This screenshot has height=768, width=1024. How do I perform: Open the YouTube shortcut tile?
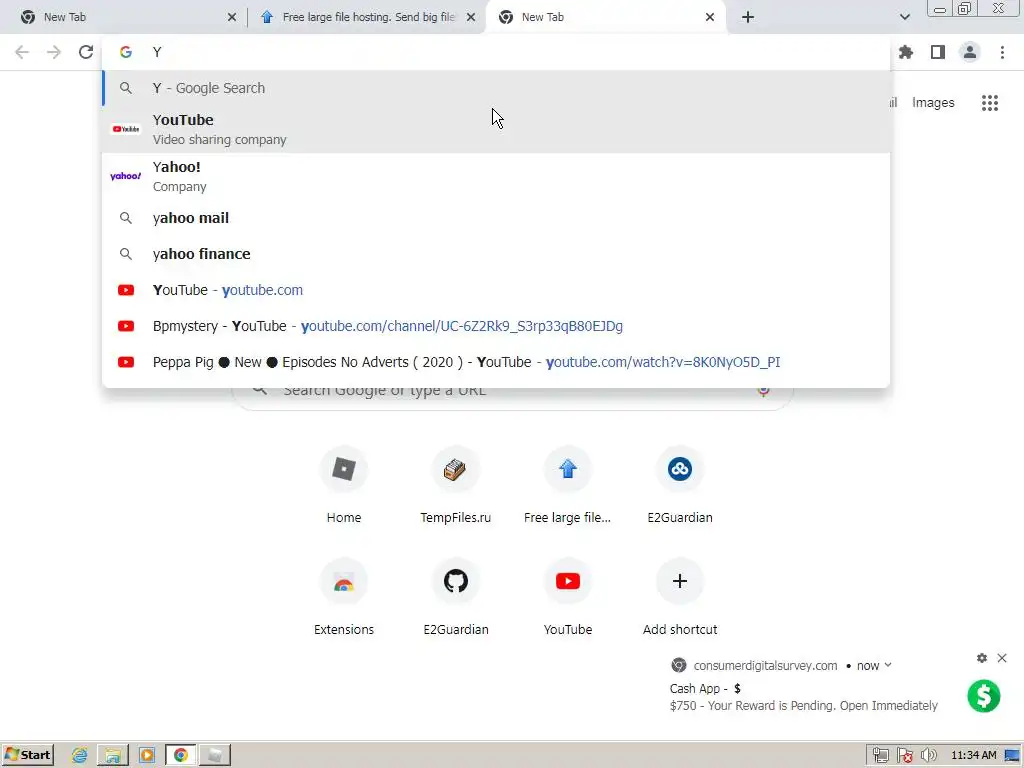click(568, 598)
